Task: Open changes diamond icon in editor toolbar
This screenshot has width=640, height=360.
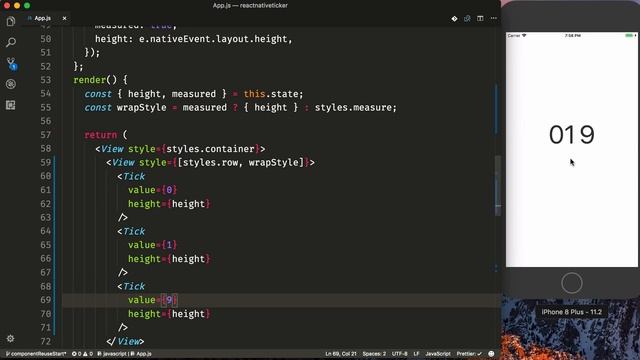Action: click(x=454, y=18)
